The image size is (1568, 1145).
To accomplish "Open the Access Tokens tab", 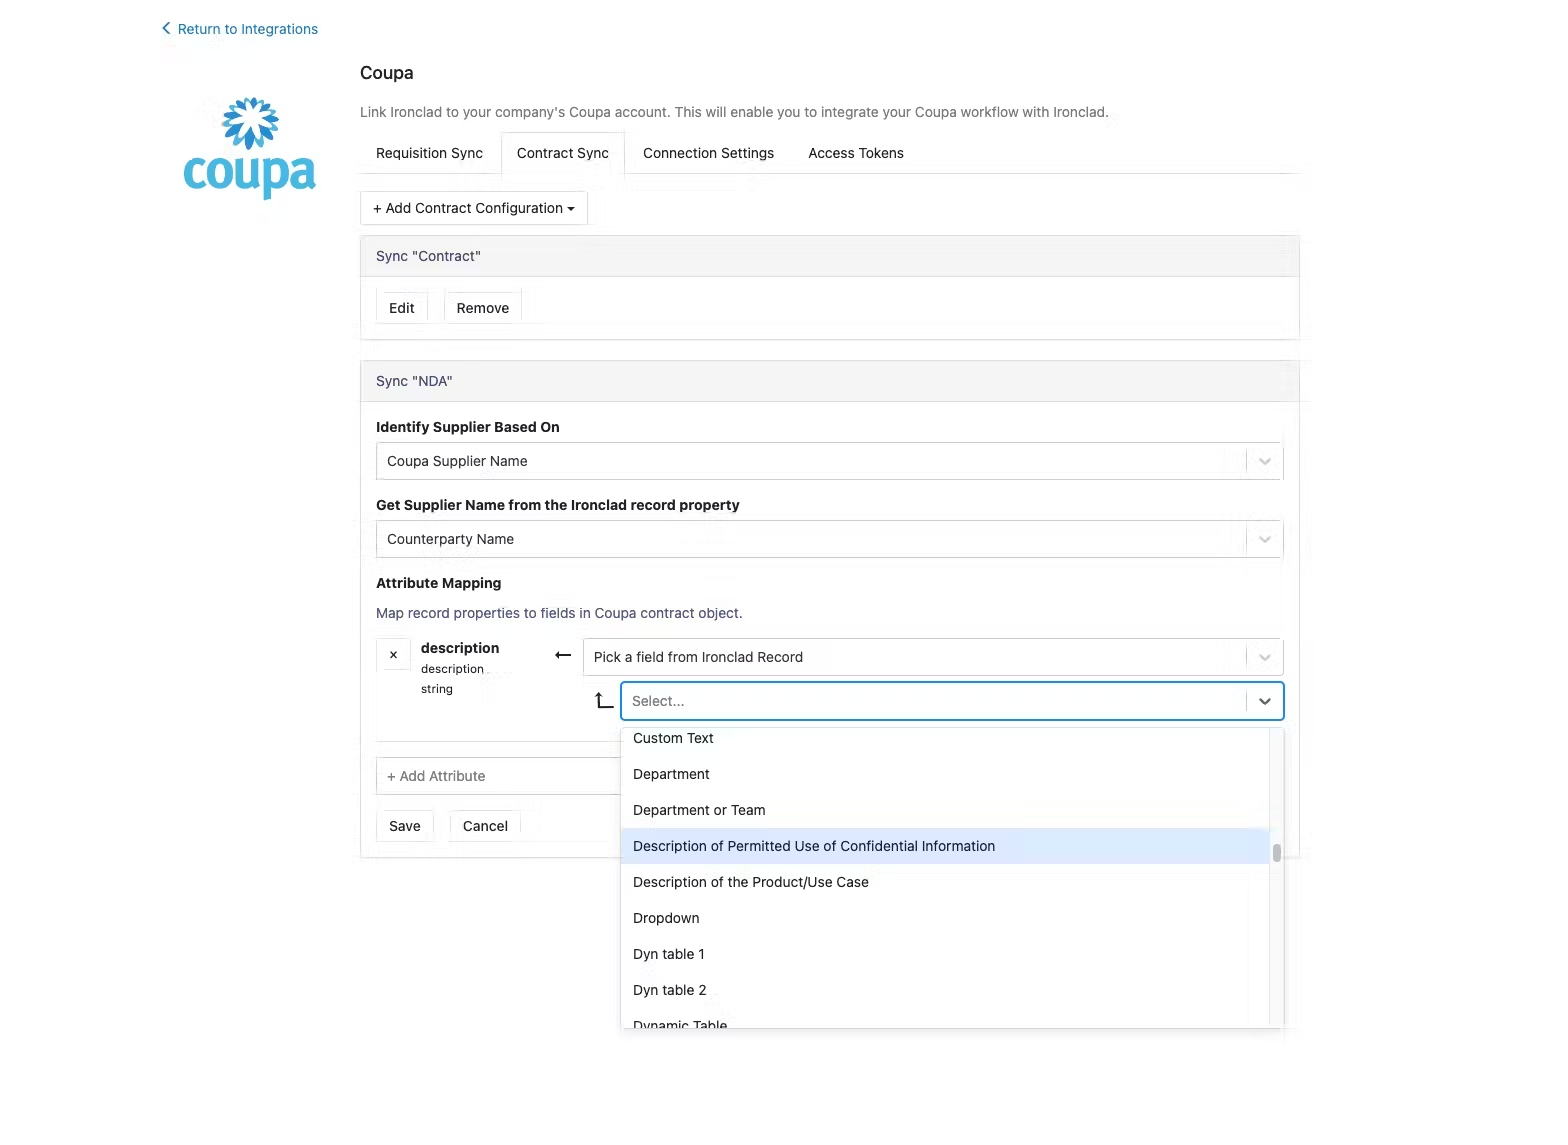I will 856,153.
